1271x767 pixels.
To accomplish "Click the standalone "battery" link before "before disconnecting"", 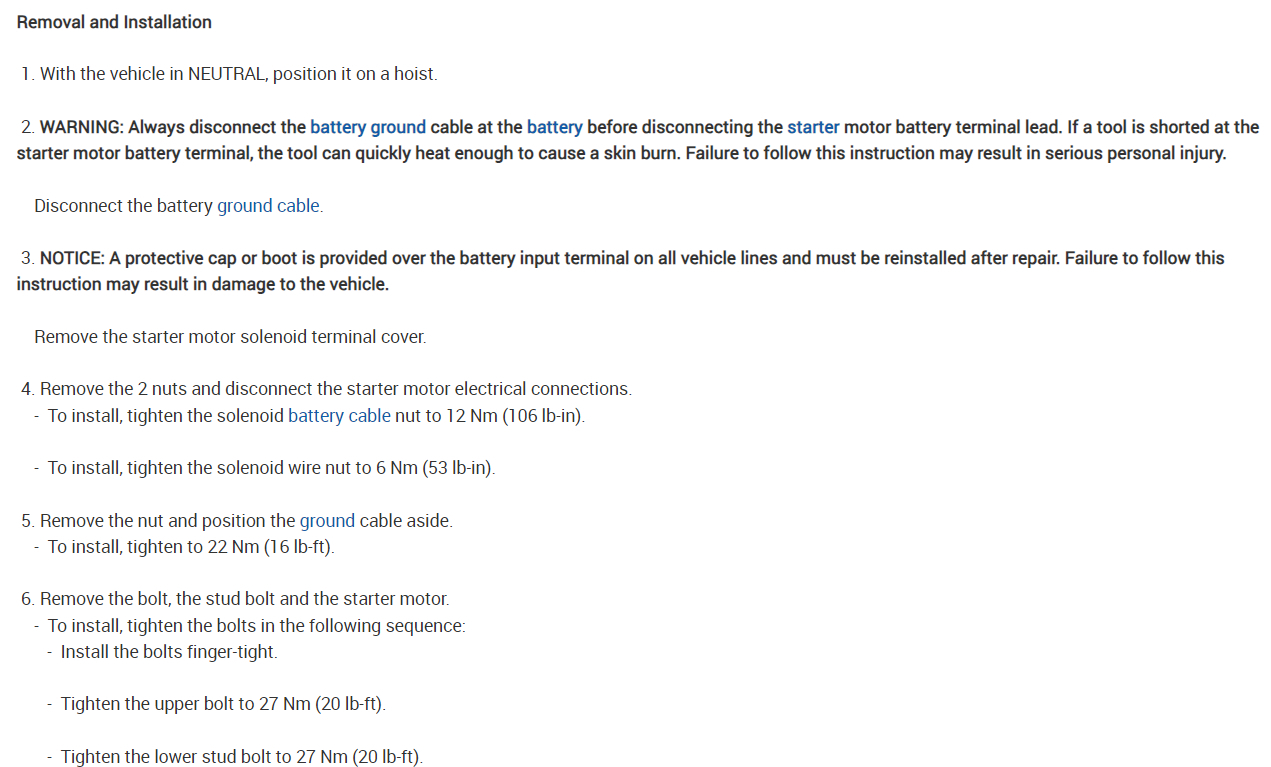I will (x=554, y=127).
